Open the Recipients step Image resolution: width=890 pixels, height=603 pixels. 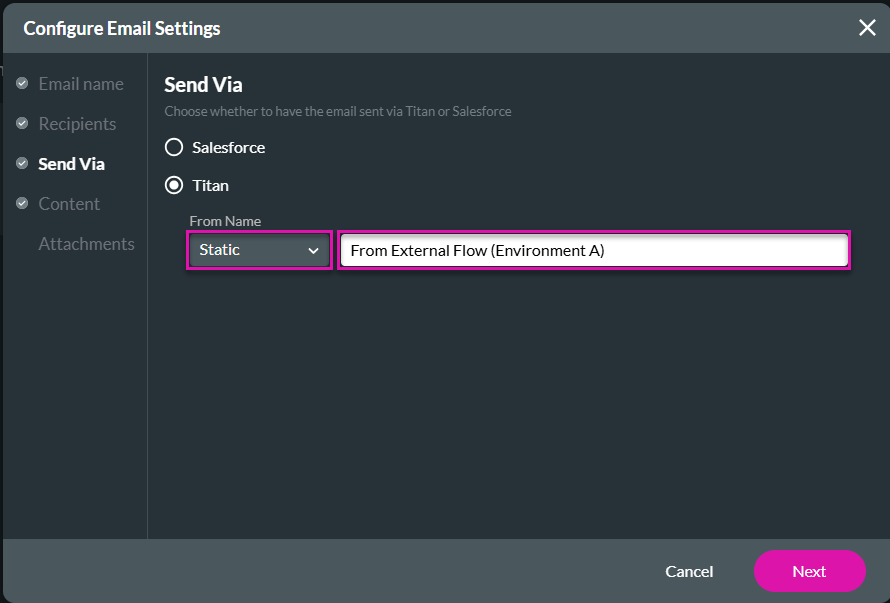coord(77,124)
